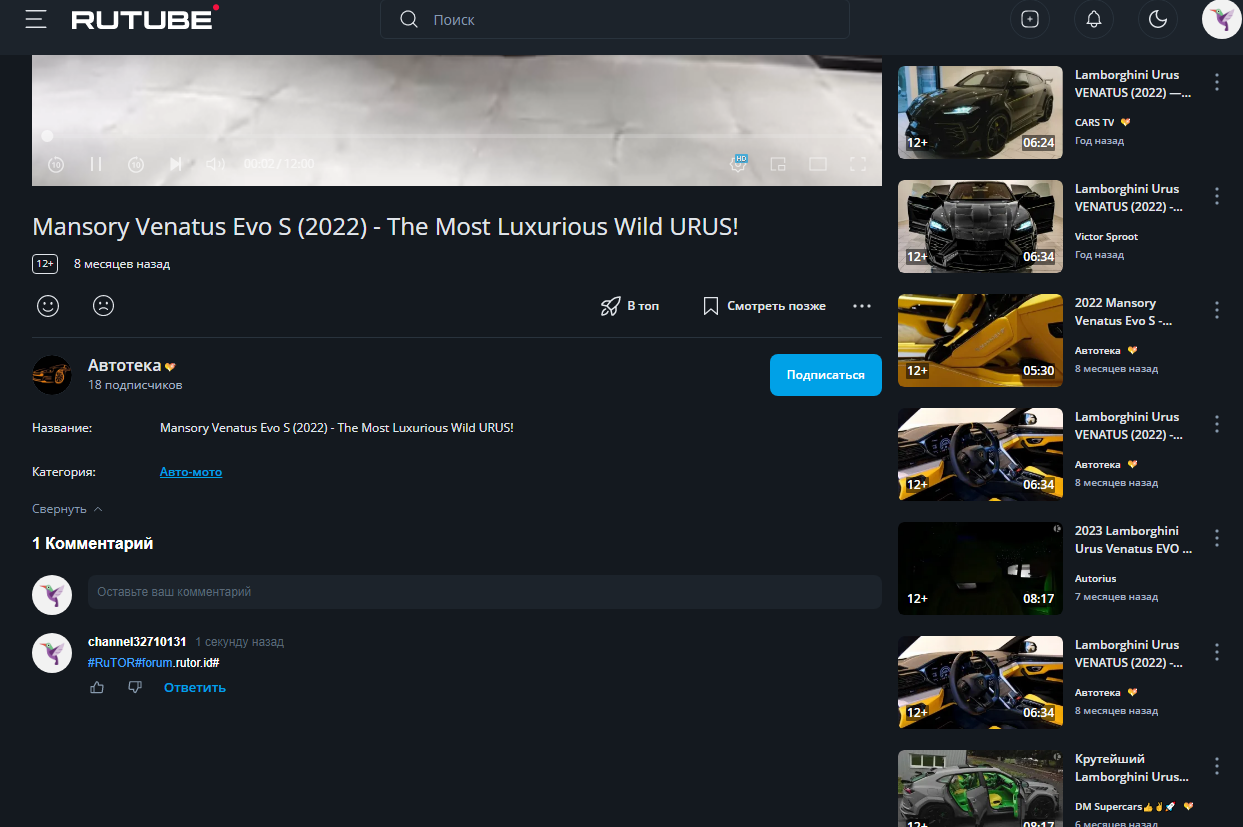Open the Автотека channel name link
The height and width of the screenshot is (827, 1243).
125,366
